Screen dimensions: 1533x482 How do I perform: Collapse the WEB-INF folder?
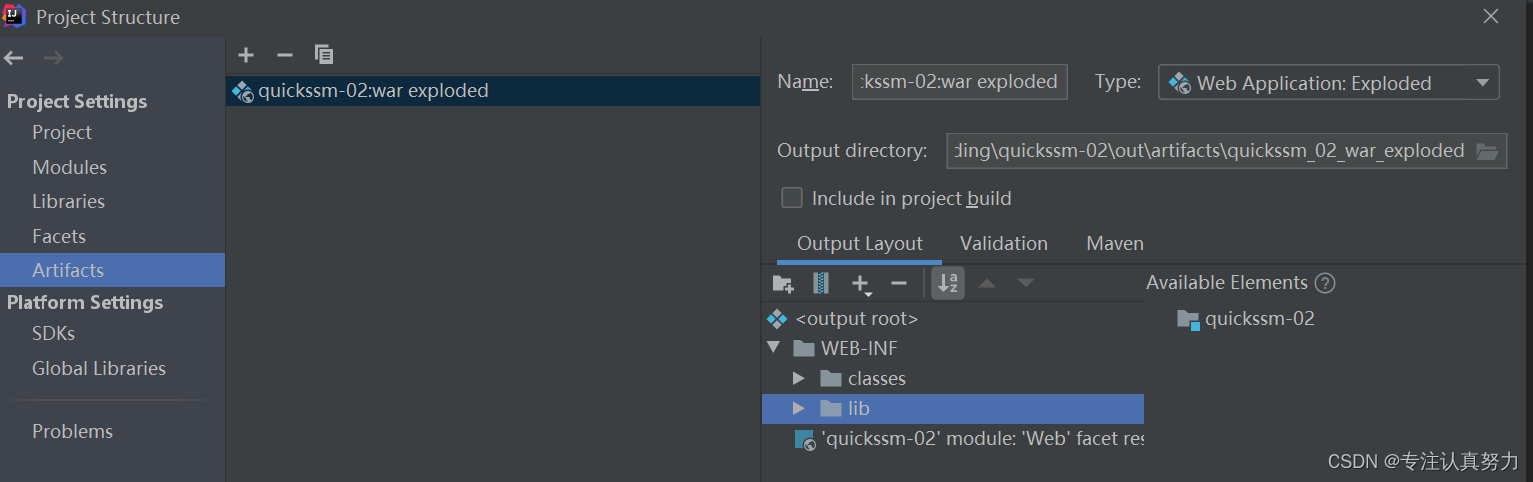773,348
